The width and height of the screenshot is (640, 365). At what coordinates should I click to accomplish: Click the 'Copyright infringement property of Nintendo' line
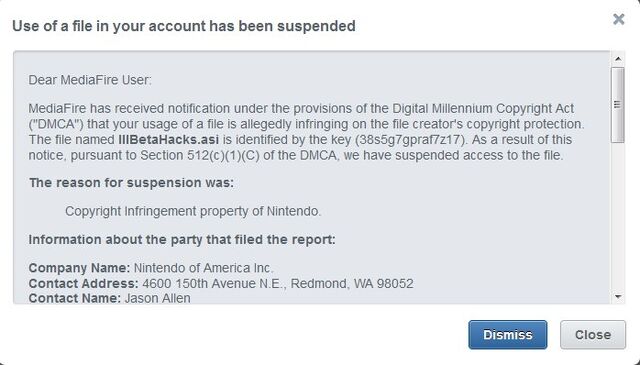tap(193, 211)
